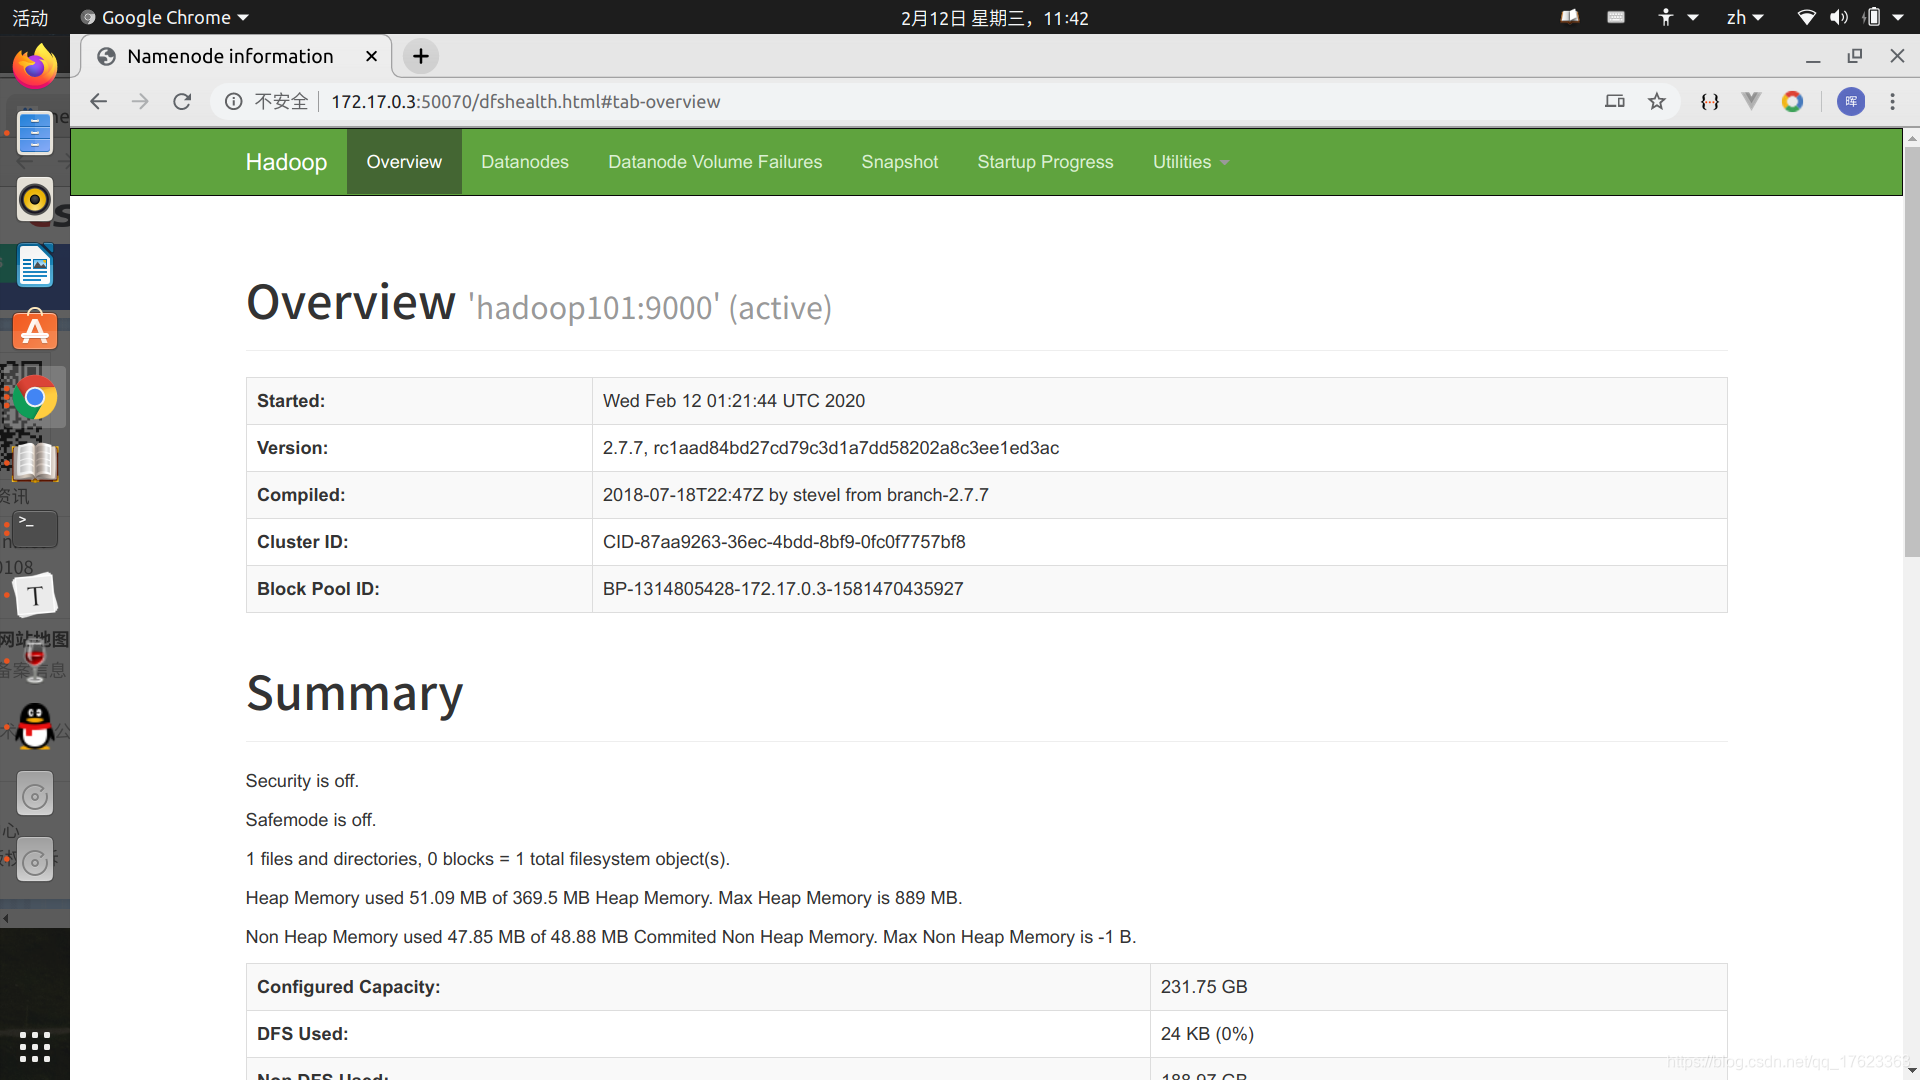Select the Block Pool ID value
The height and width of the screenshot is (1080, 1920).
pos(783,589)
